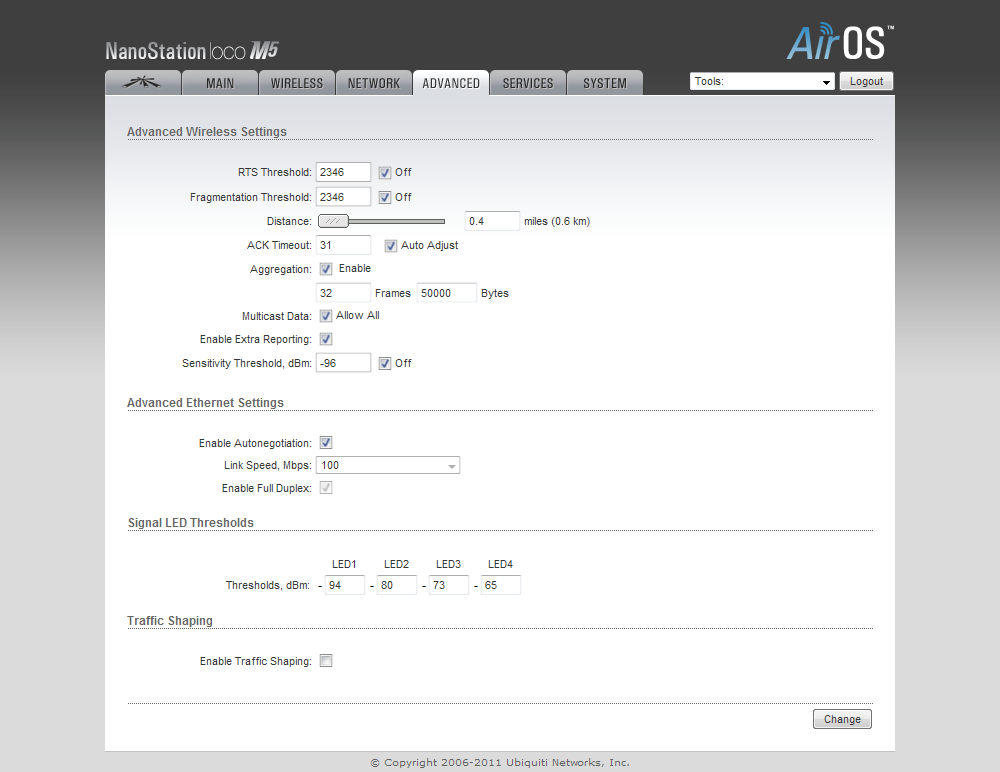Uncheck the RTS Threshold Off checkbox
1000x772 pixels.
[x=385, y=173]
